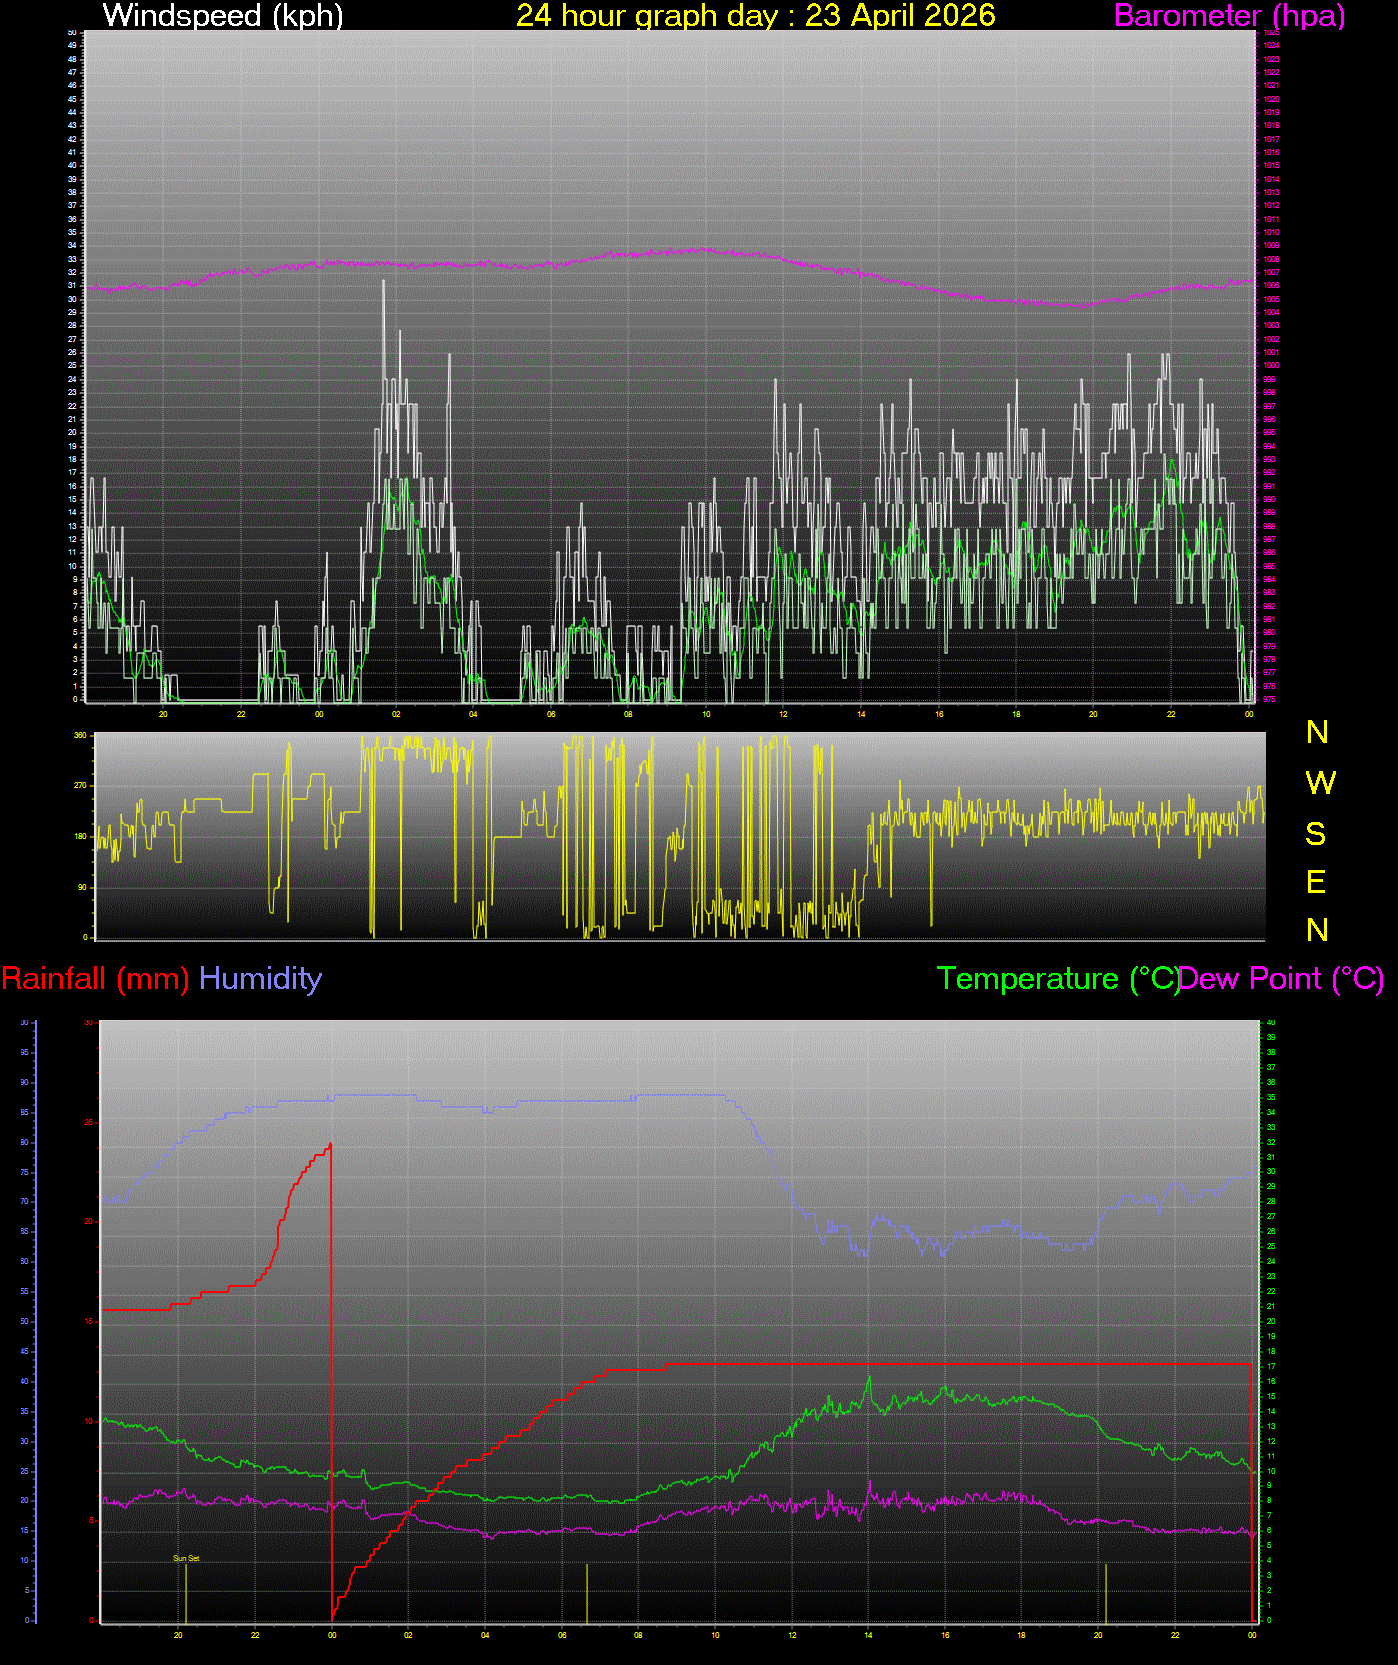This screenshot has width=1398, height=1665.
Task: Select the "24 hour graph day : 23 April 2026" title
Action: pos(756,15)
